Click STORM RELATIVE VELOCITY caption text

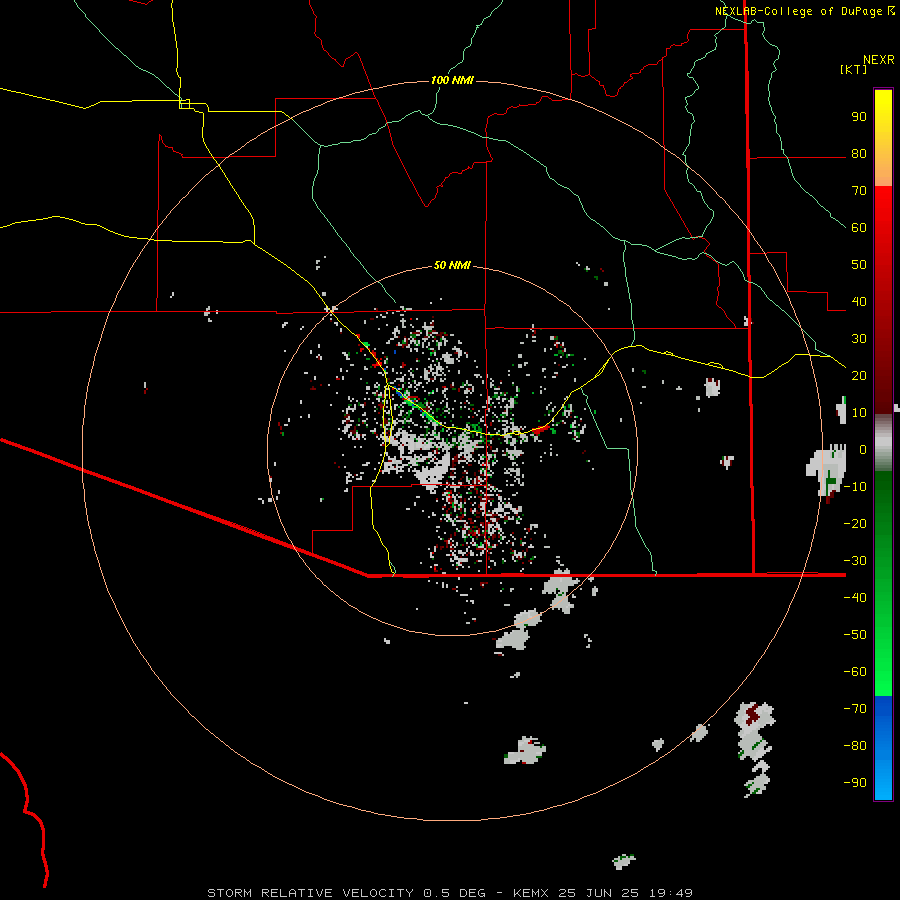coord(310,893)
